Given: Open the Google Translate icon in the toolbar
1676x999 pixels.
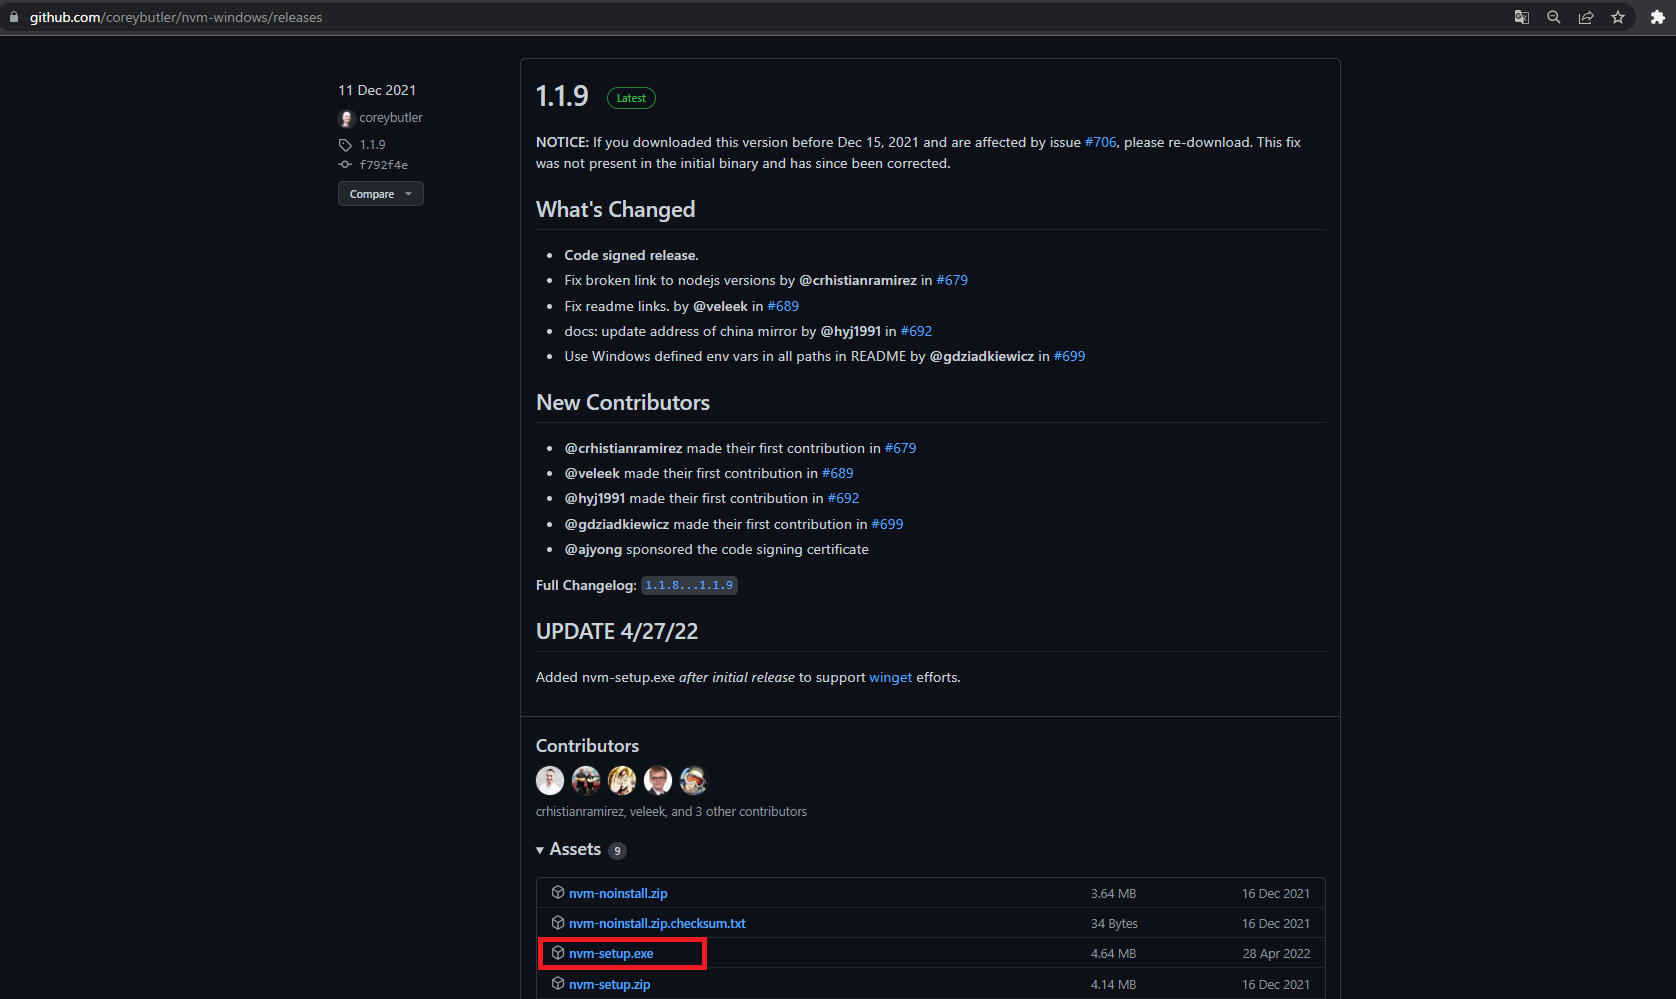Looking at the screenshot, I should point(1521,17).
